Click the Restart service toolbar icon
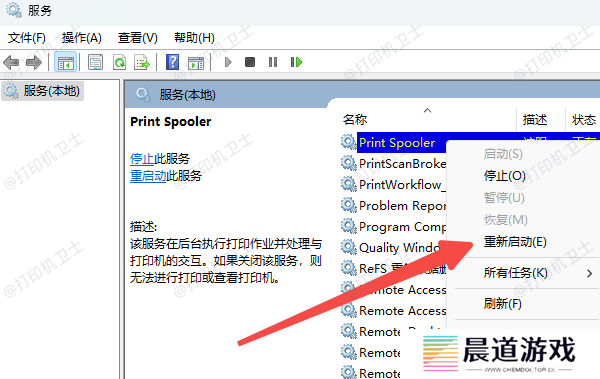 tap(297, 62)
